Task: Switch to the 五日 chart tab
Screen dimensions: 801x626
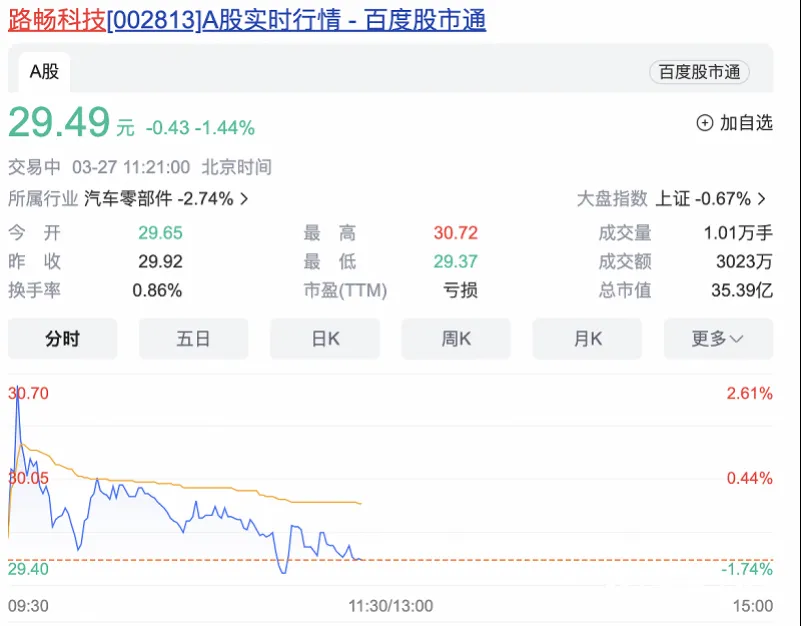Action: point(193,339)
